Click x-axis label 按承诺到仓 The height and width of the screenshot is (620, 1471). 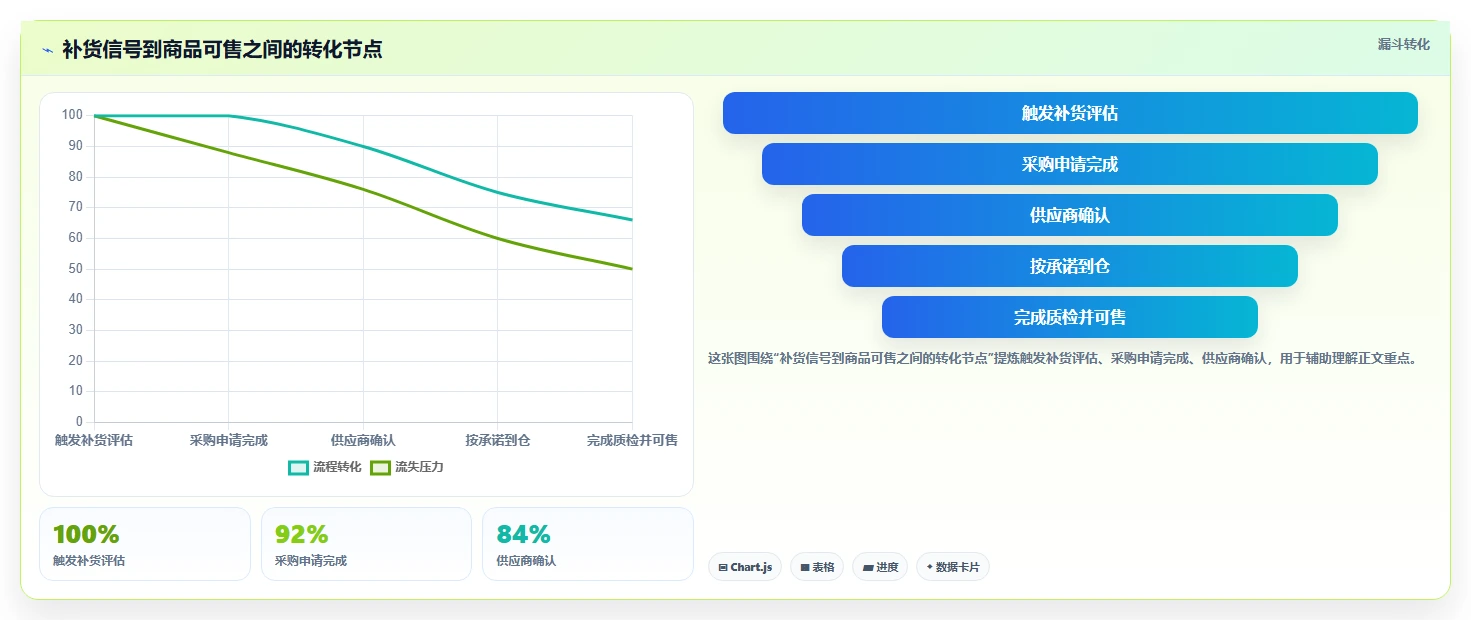tap(498, 440)
